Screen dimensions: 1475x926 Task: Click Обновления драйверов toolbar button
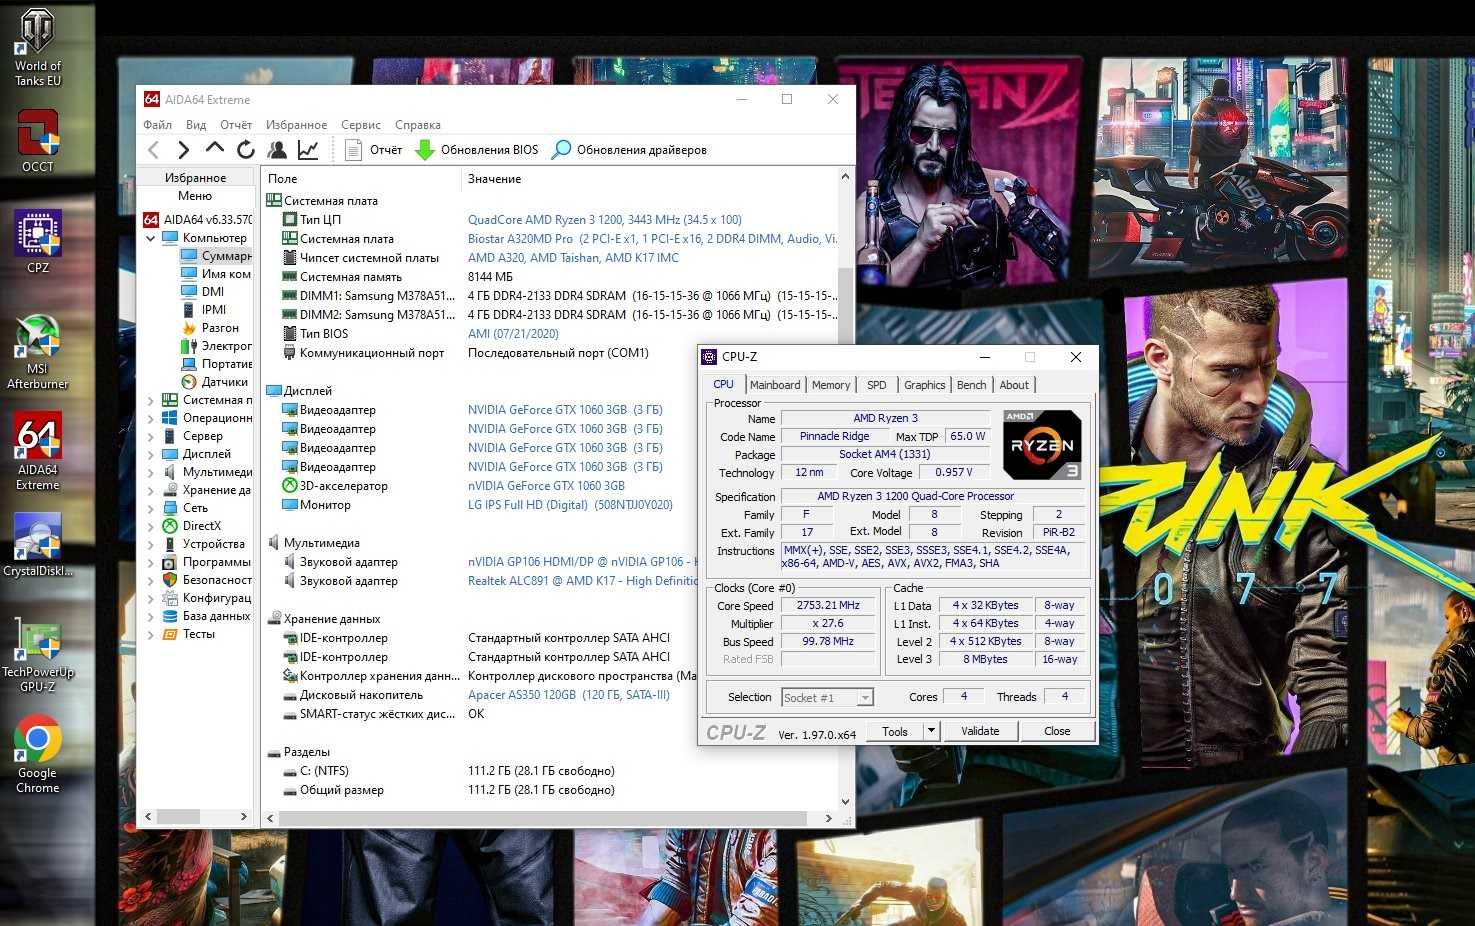pyautogui.click(x=629, y=150)
